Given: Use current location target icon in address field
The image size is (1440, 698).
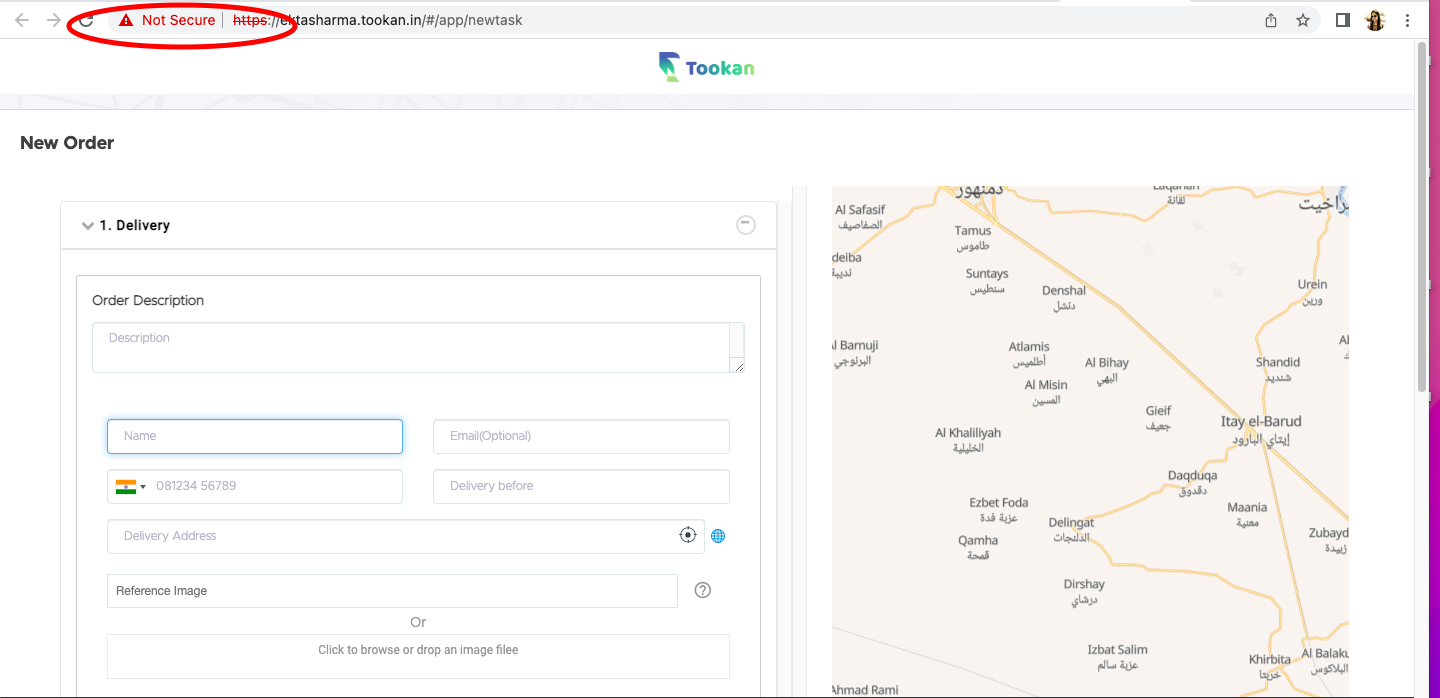Looking at the screenshot, I should (x=688, y=535).
